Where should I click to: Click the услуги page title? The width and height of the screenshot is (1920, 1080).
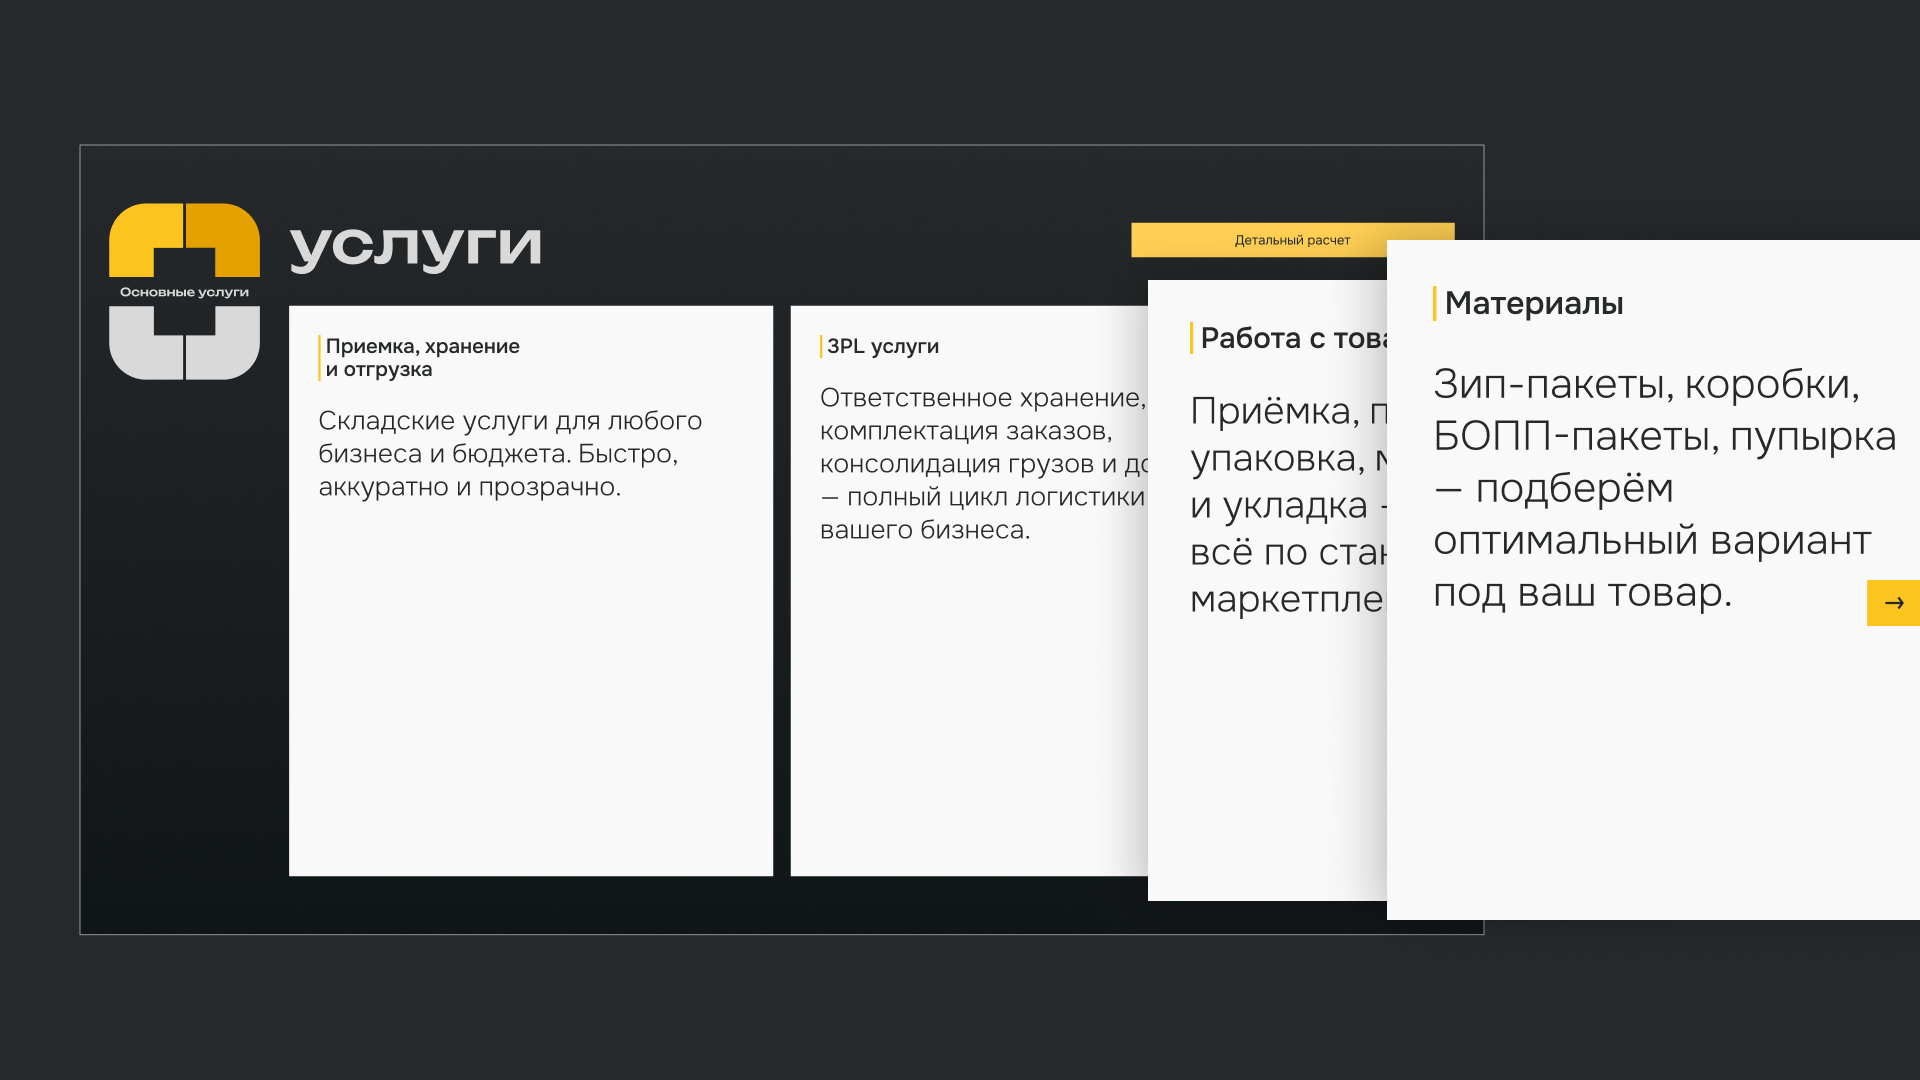(417, 243)
